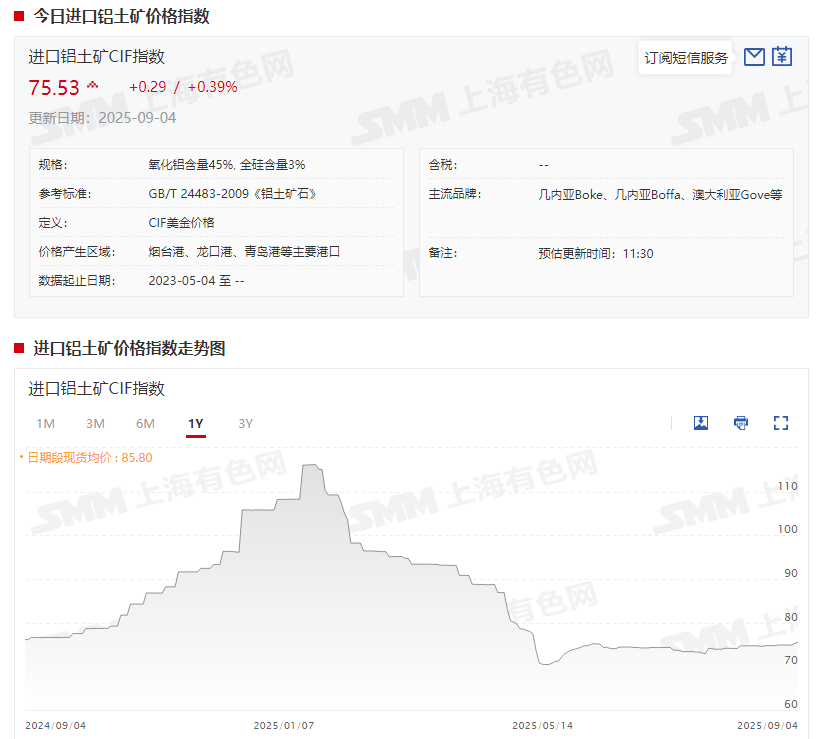Click the 进口铝土矿CIF指数 title in price card
The width and height of the screenshot is (817, 739).
96,57
